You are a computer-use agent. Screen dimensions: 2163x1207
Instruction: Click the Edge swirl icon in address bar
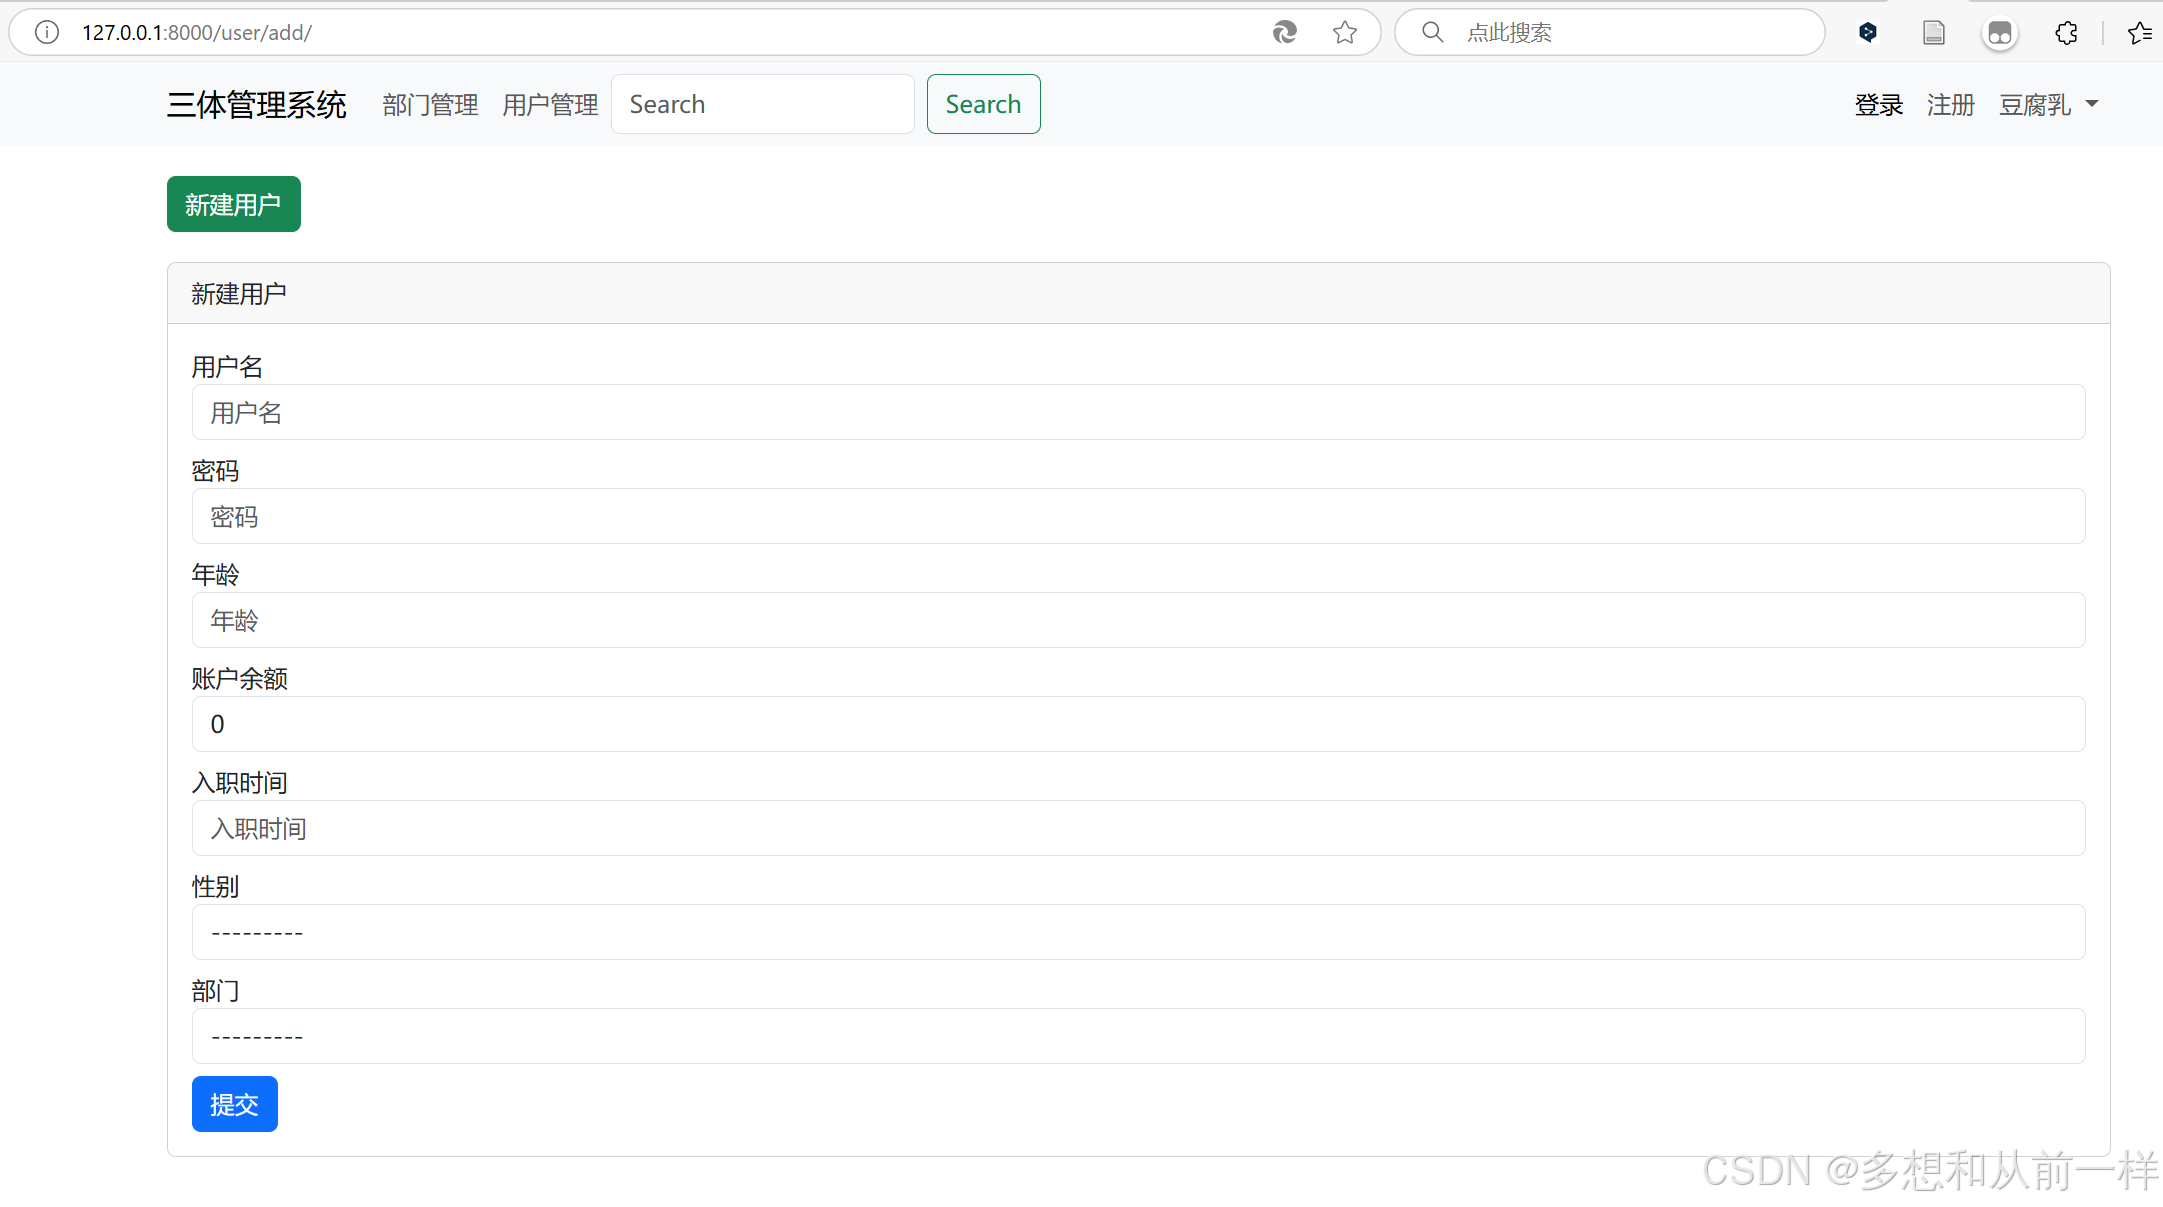(x=1284, y=32)
